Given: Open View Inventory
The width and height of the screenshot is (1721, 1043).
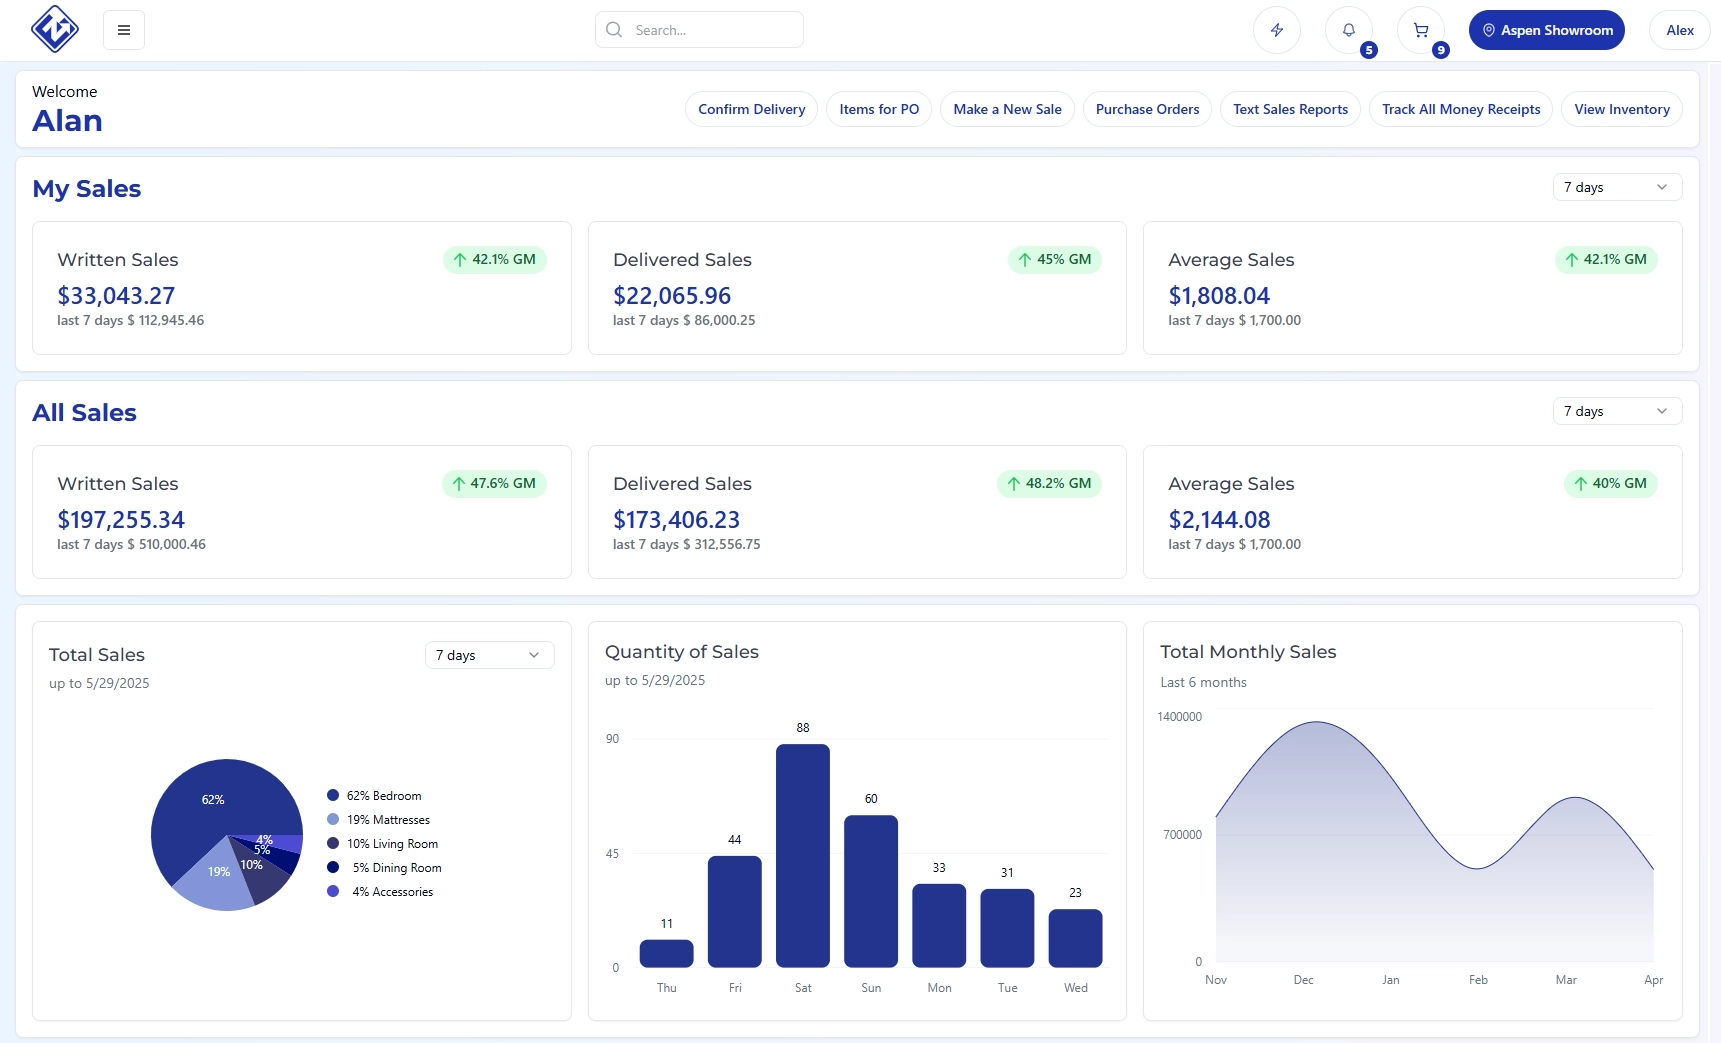Looking at the screenshot, I should click(1621, 109).
